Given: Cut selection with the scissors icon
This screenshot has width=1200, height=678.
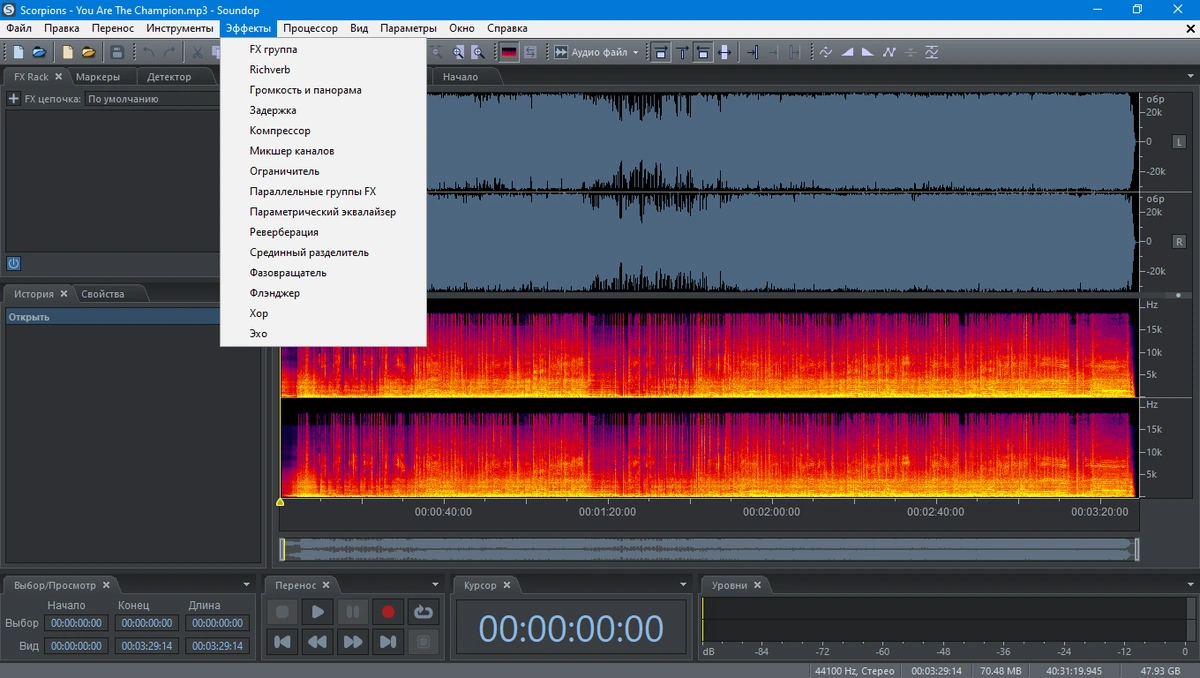Looking at the screenshot, I should point(198,52).
